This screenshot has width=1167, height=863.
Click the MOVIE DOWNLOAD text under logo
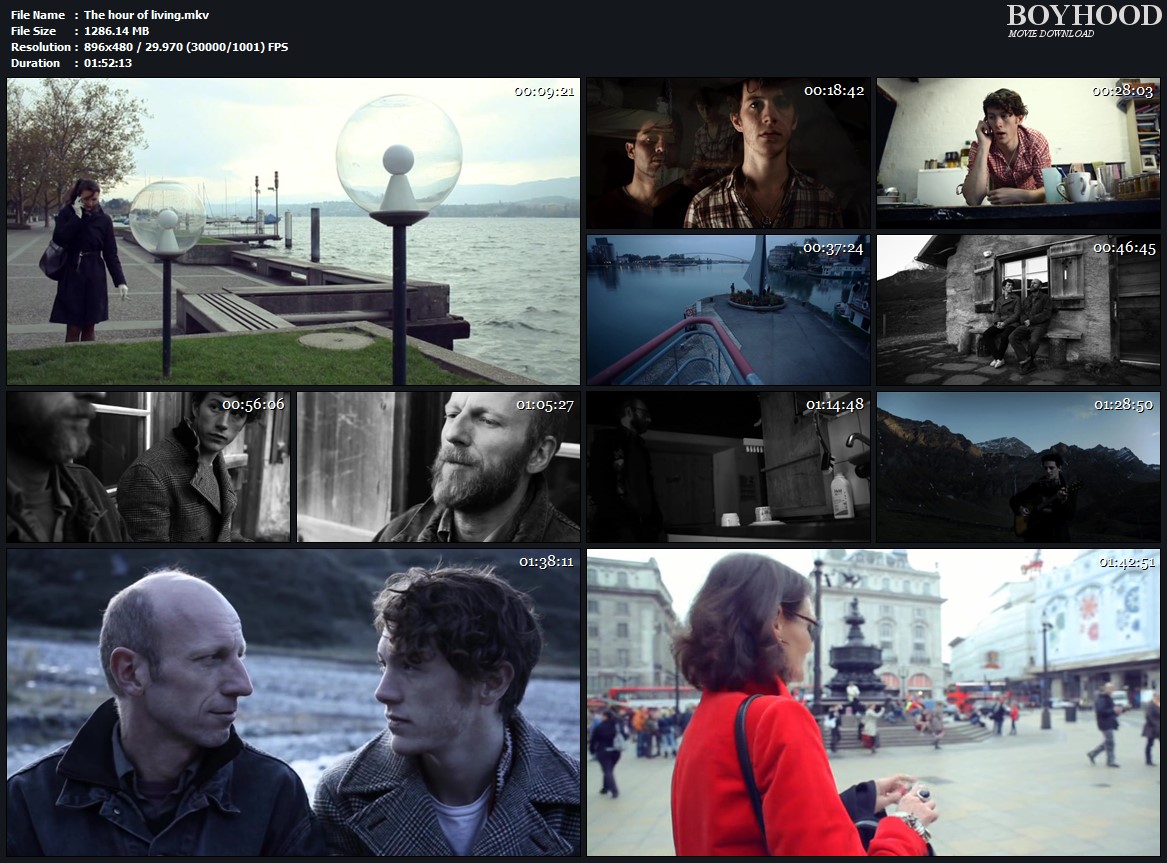1051,34
